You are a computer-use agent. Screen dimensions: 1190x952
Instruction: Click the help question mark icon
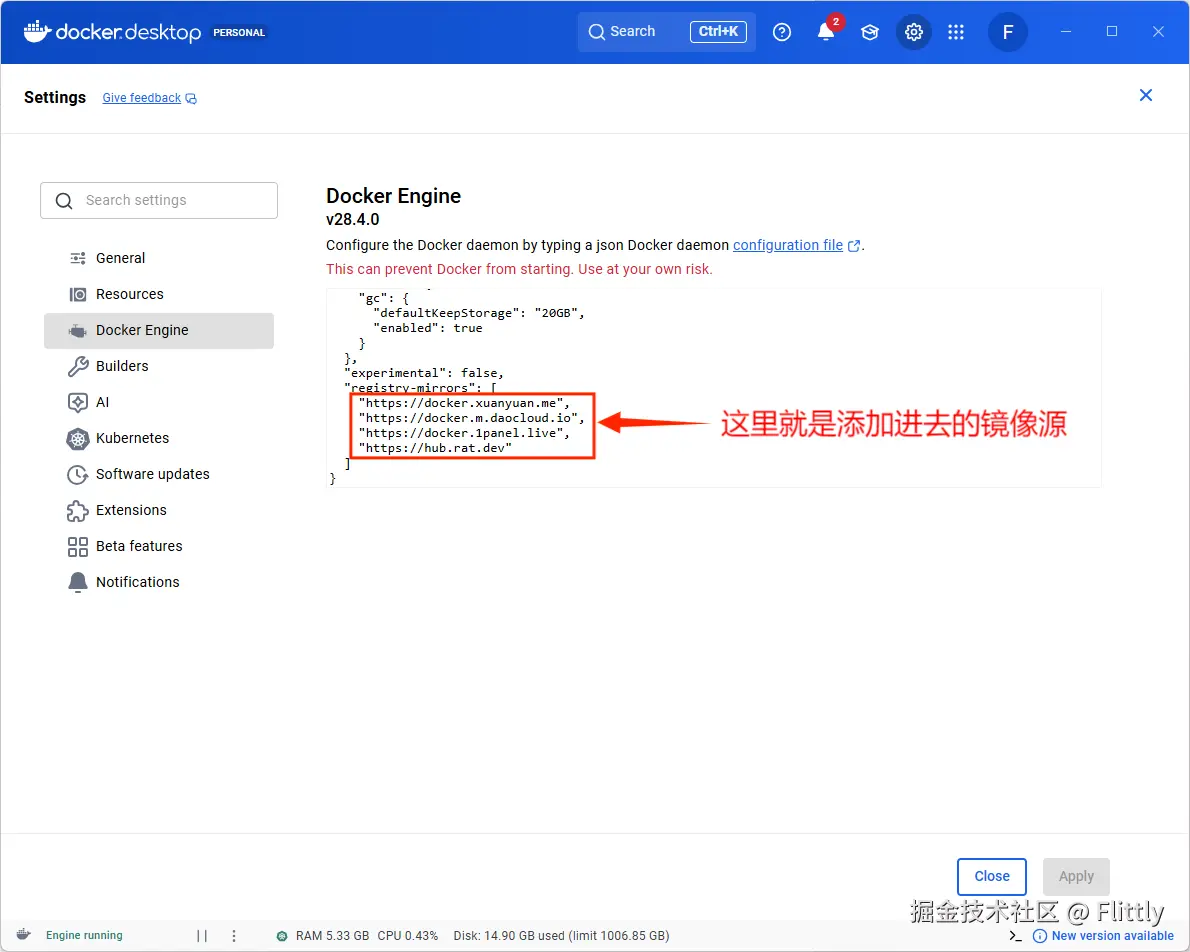pyautogui.click(x=782, y=32)
